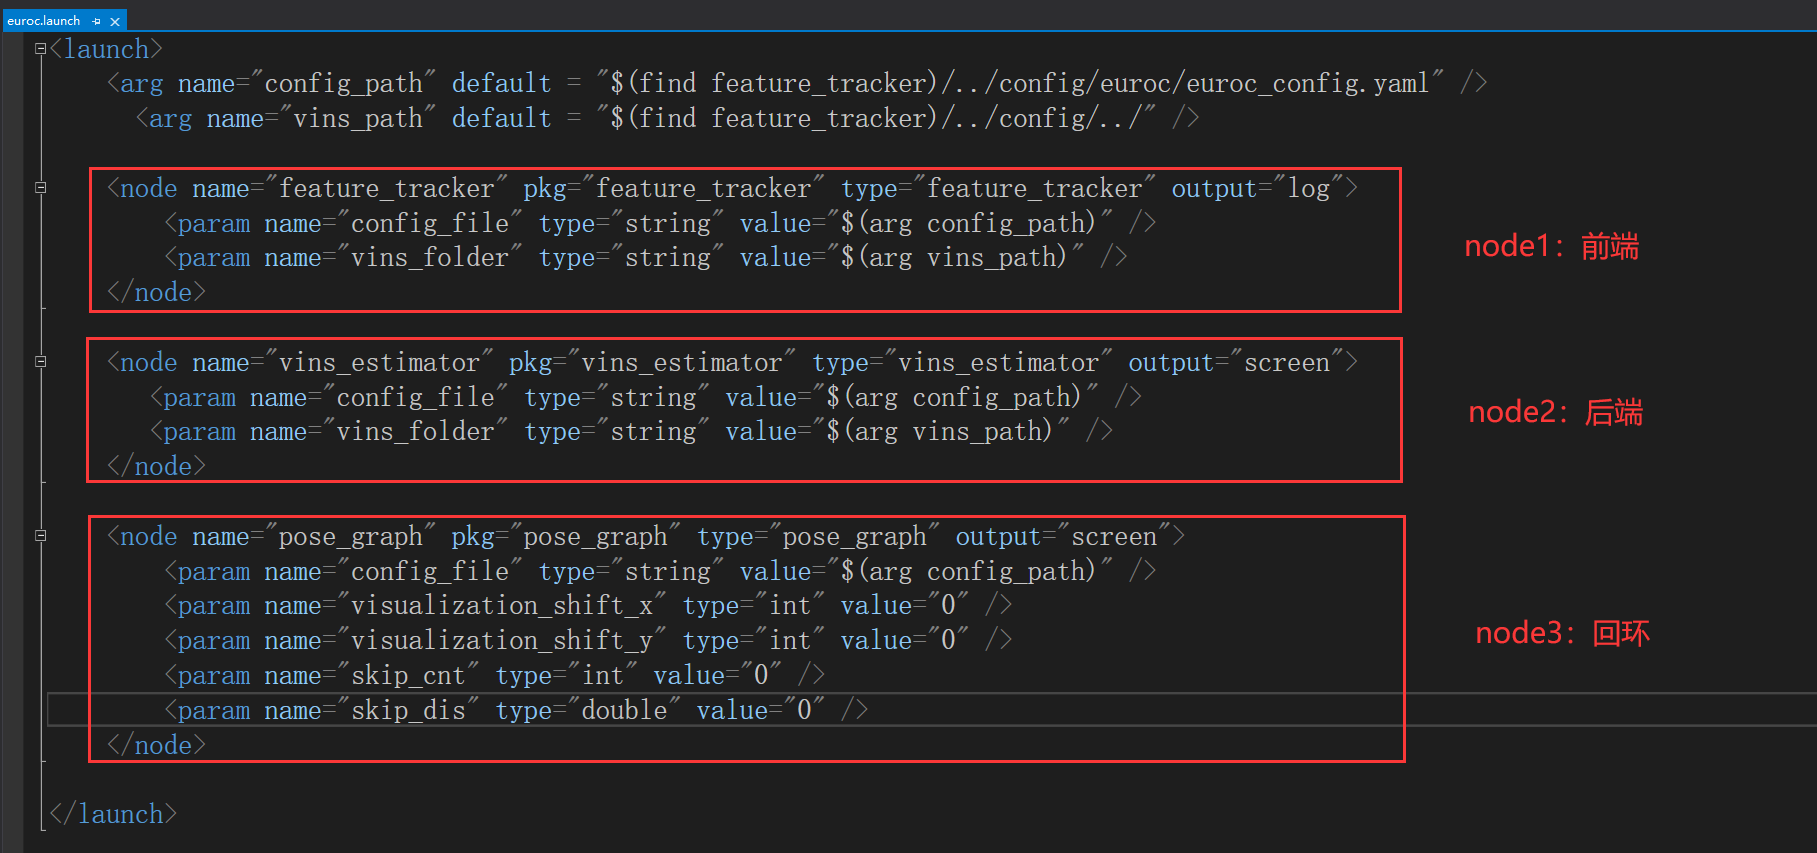
Task: Click name="vins_estimator" in node tag
Action: (343, 362)
